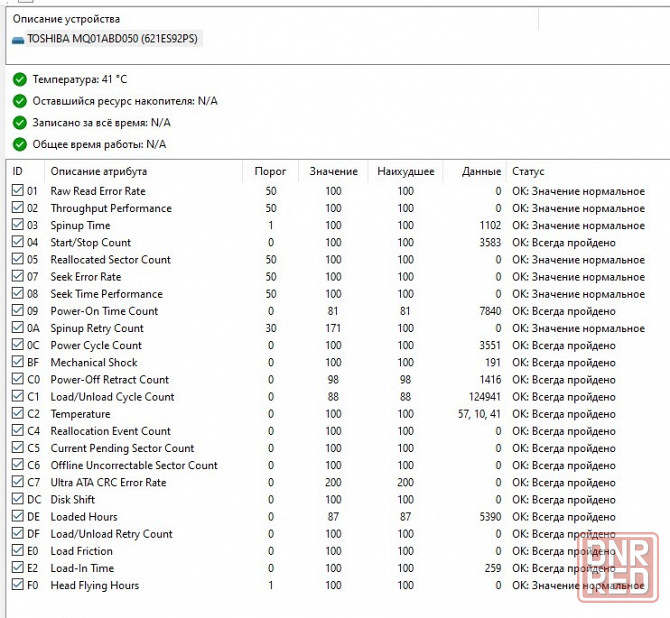Click the Значение column header
The width and height of the screenshot is (670, 618).
coord(333,172)
